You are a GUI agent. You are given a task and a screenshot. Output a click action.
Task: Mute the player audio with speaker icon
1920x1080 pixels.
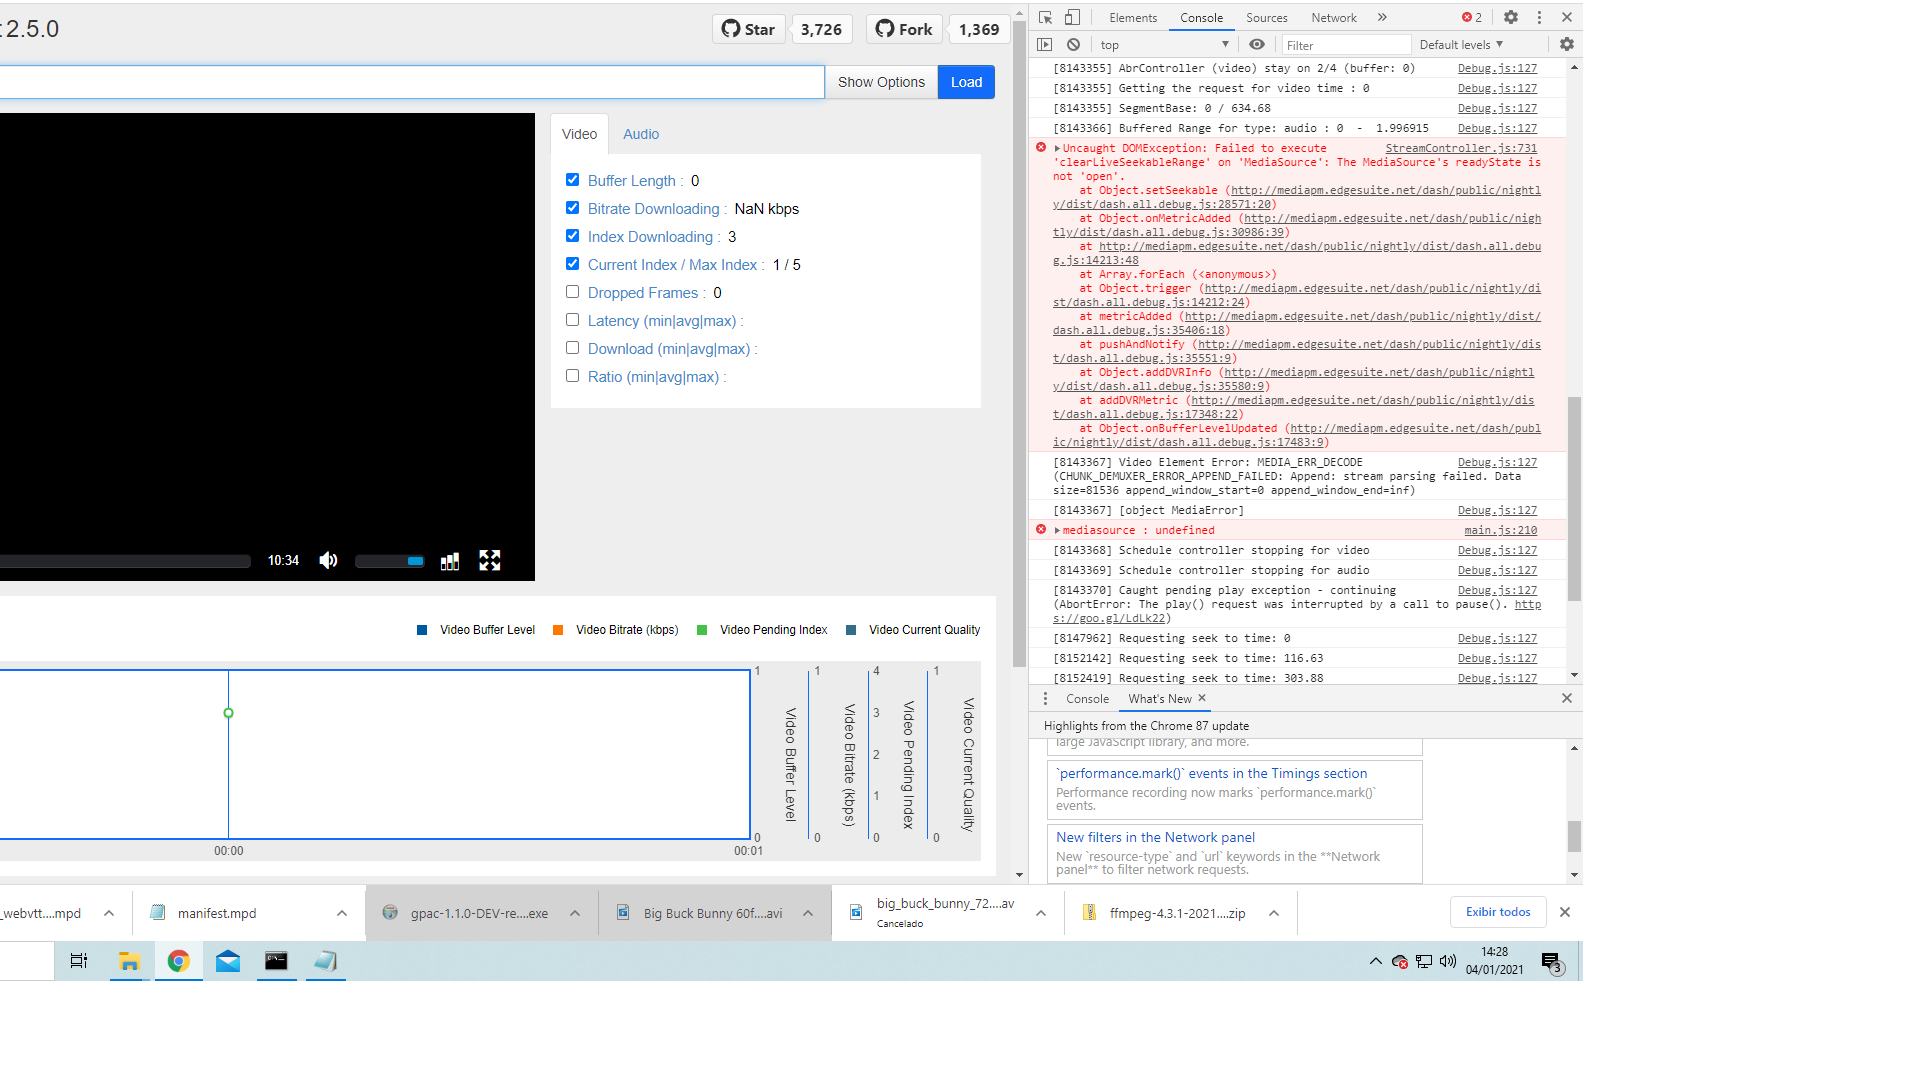tap(328, 560)
